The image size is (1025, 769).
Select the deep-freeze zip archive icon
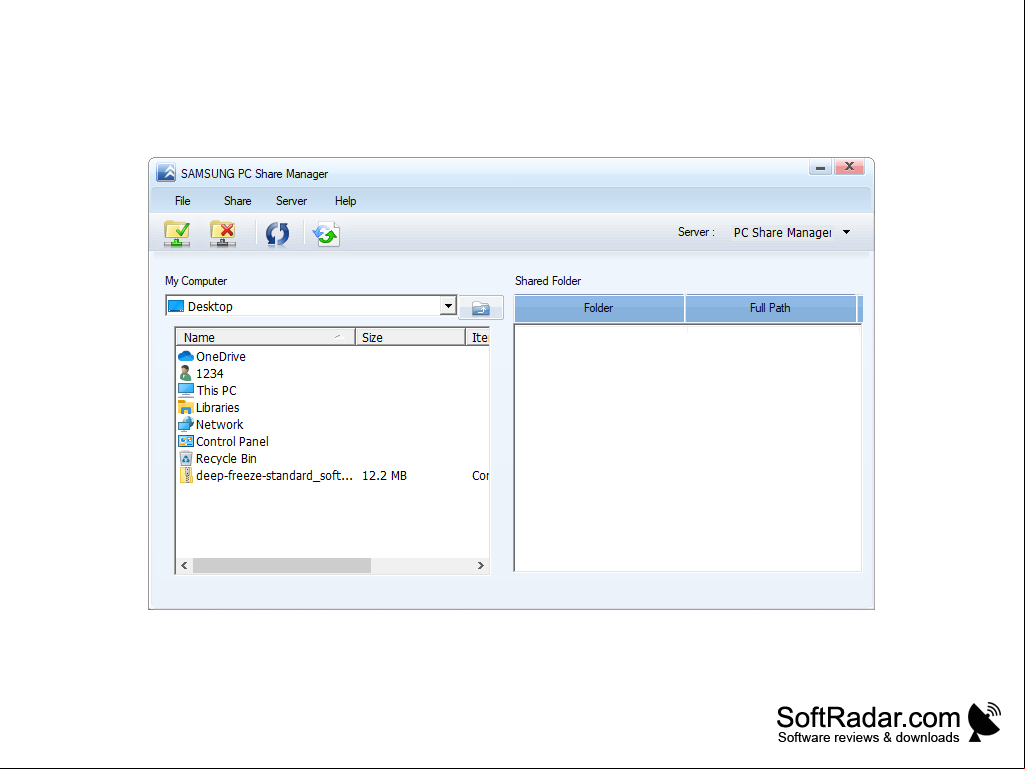click(186, 475)
